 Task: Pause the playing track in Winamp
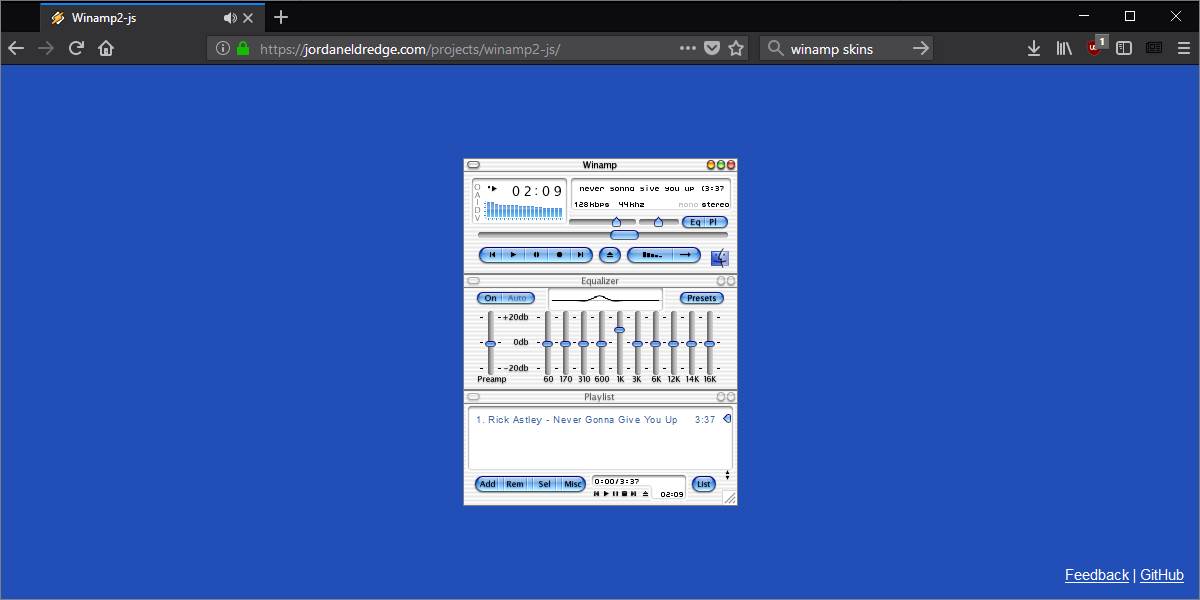536,255
